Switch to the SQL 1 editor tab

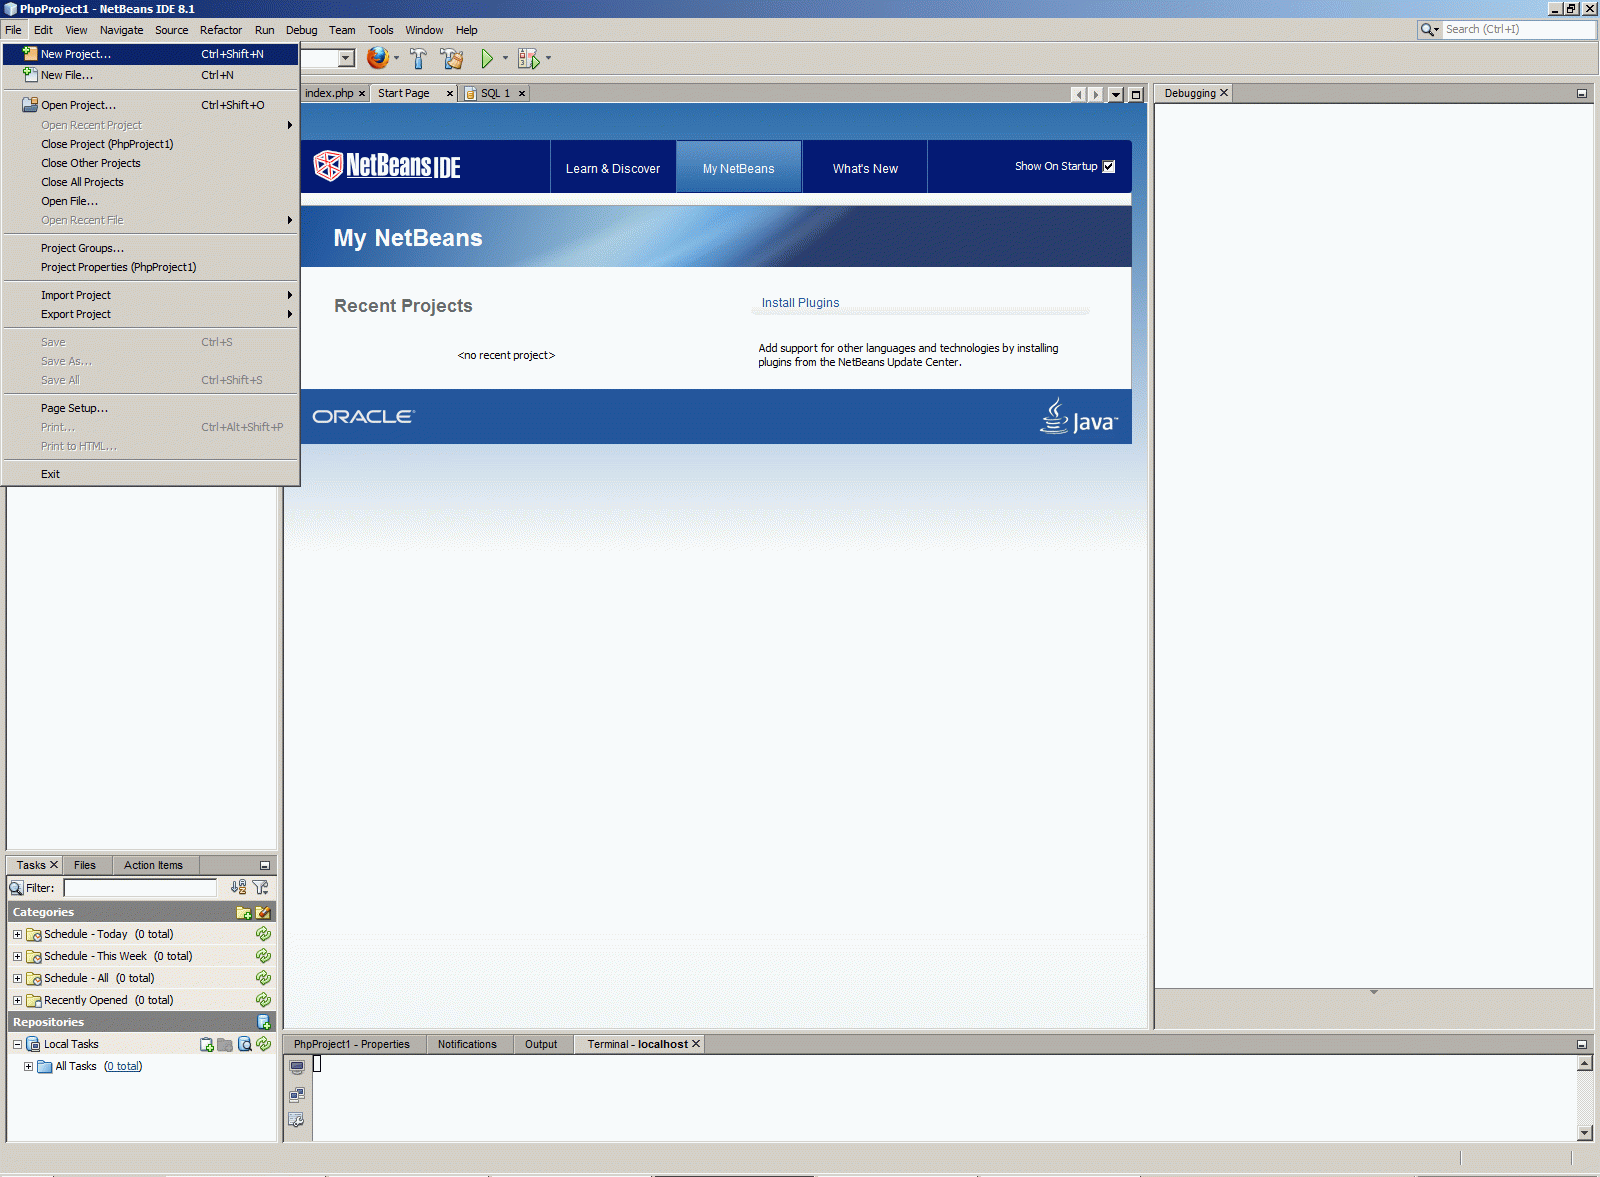point(495,93)
